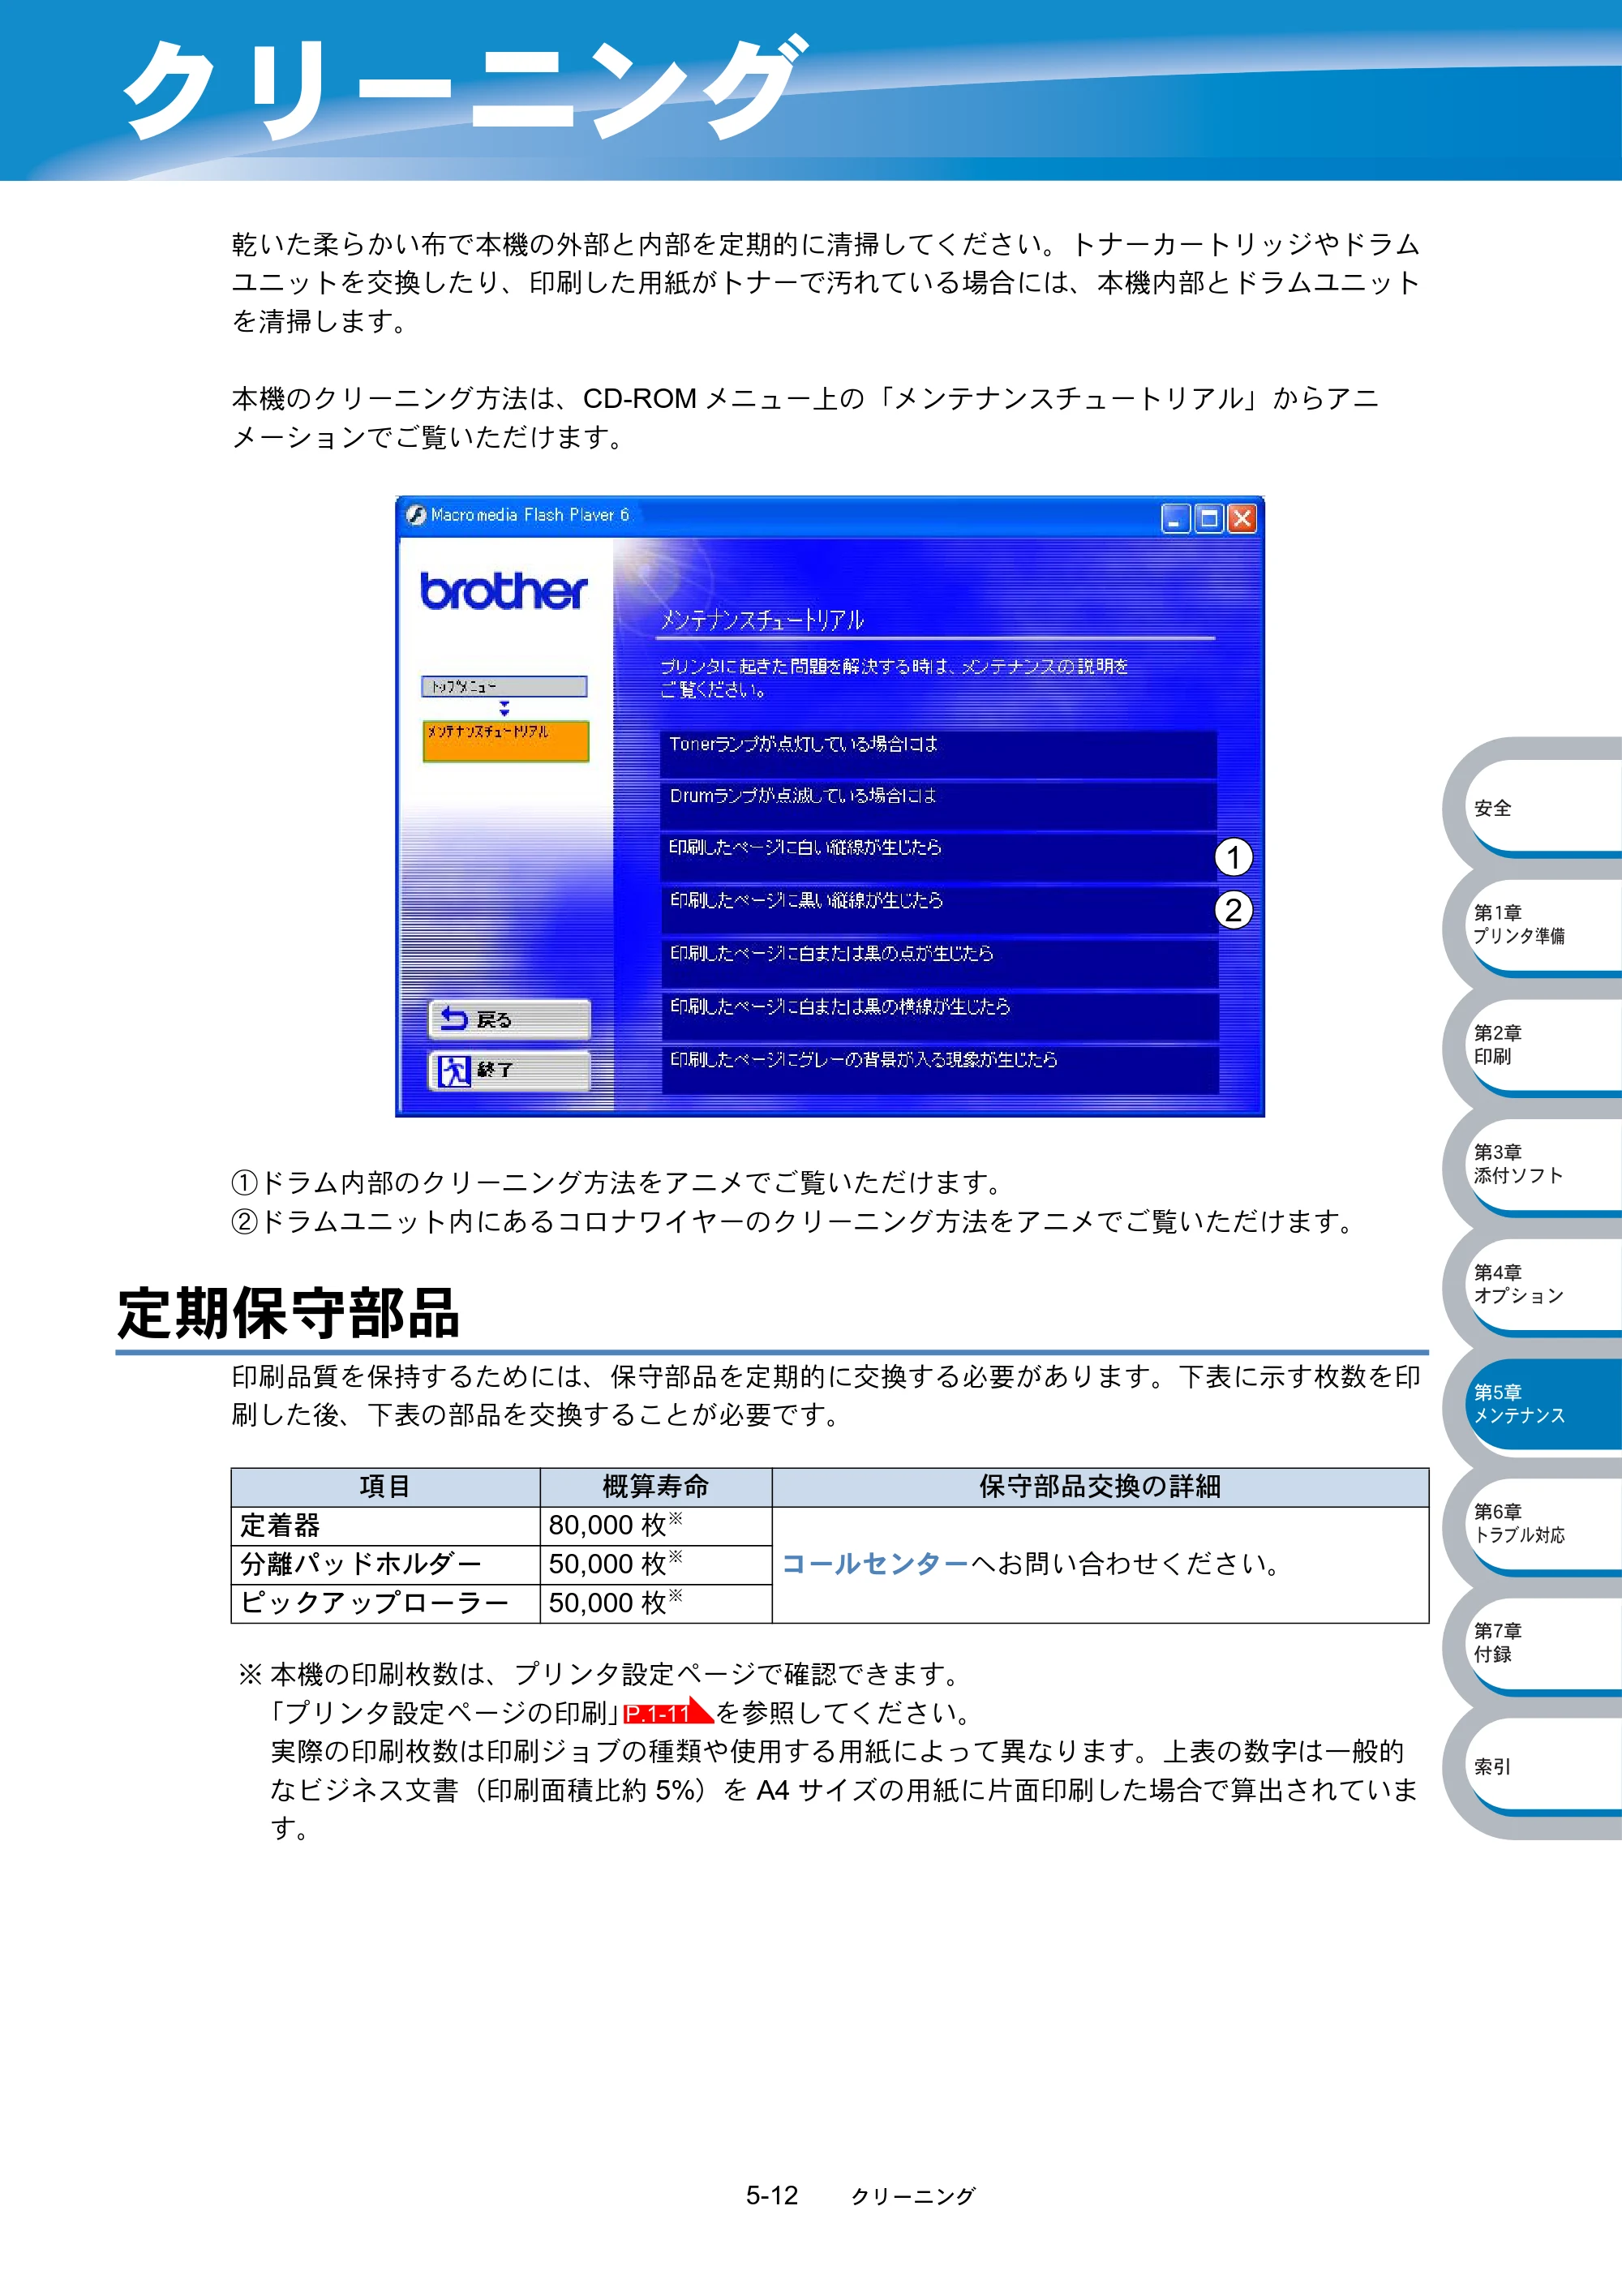This screenshot has width=1622, height=2296.
Task: Minimize the Macromedia Flash Player window
Action: pyautogui.click(x=1175, y=518)
